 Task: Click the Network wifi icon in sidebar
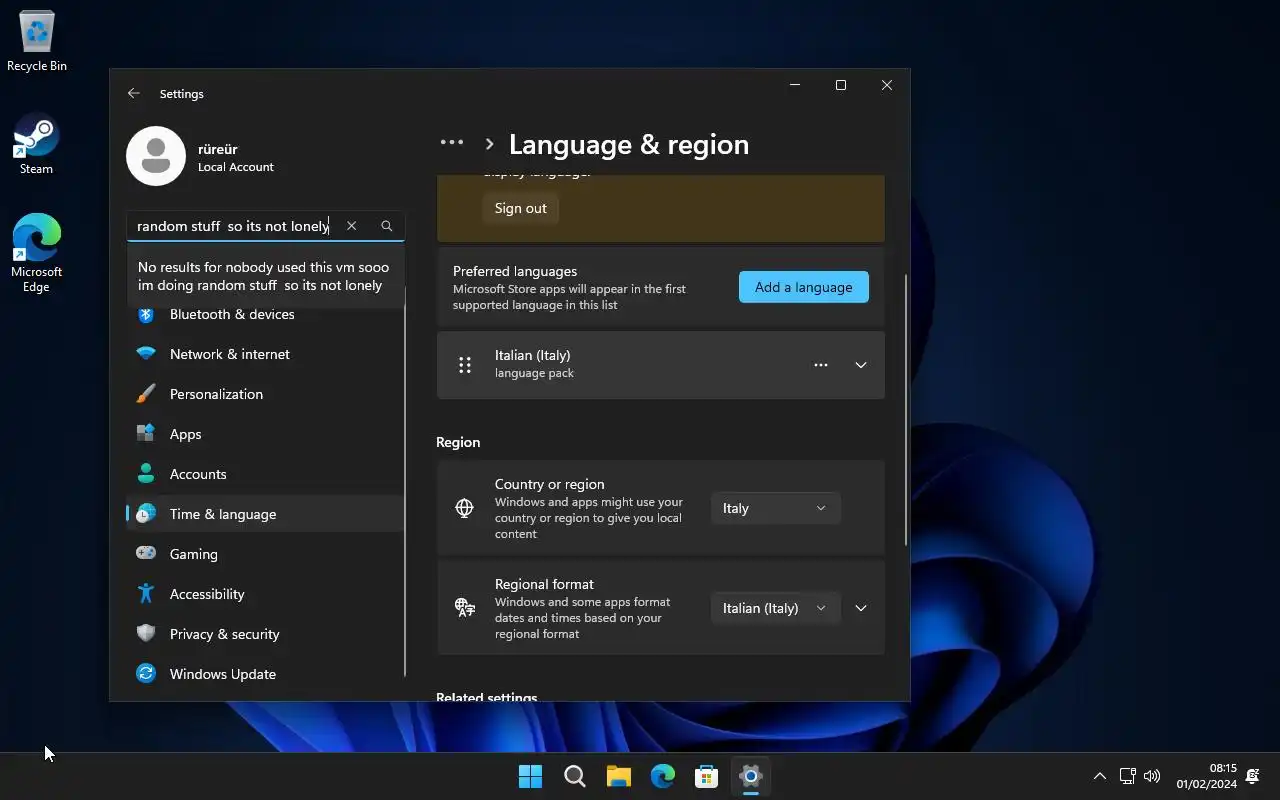(x=146, y=354)
